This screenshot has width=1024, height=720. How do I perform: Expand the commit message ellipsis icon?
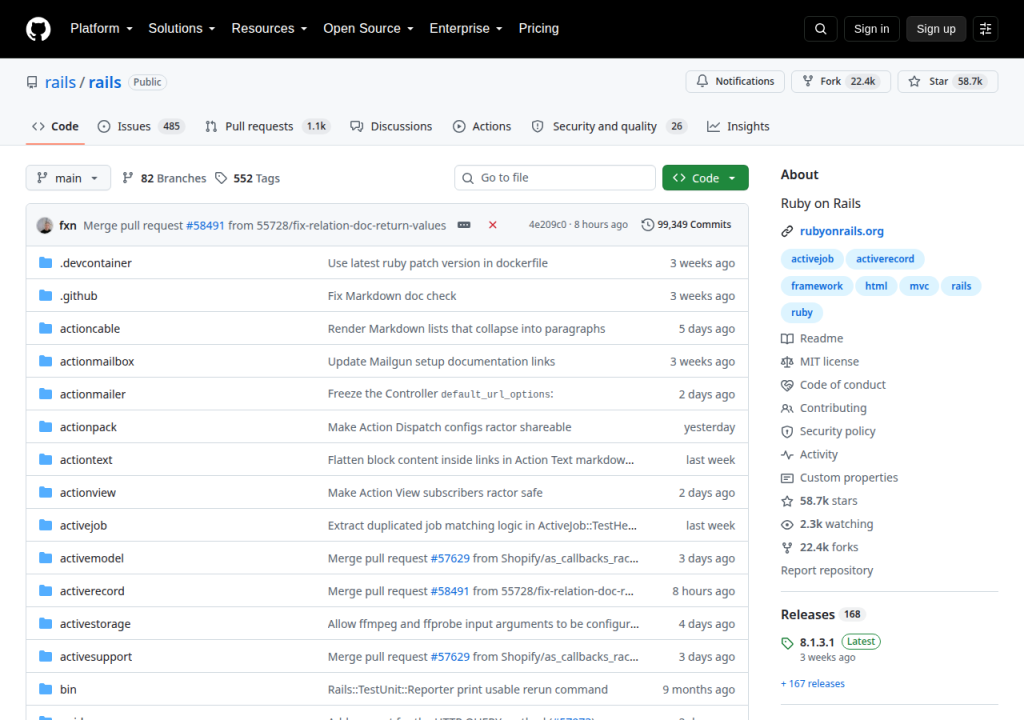point(464,225)
